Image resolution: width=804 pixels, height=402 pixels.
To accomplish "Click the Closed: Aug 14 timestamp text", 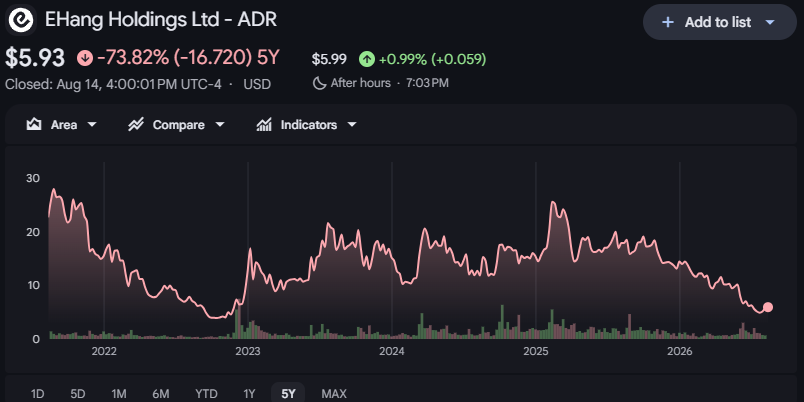I will pyautogui.click(x=113, y=84).
